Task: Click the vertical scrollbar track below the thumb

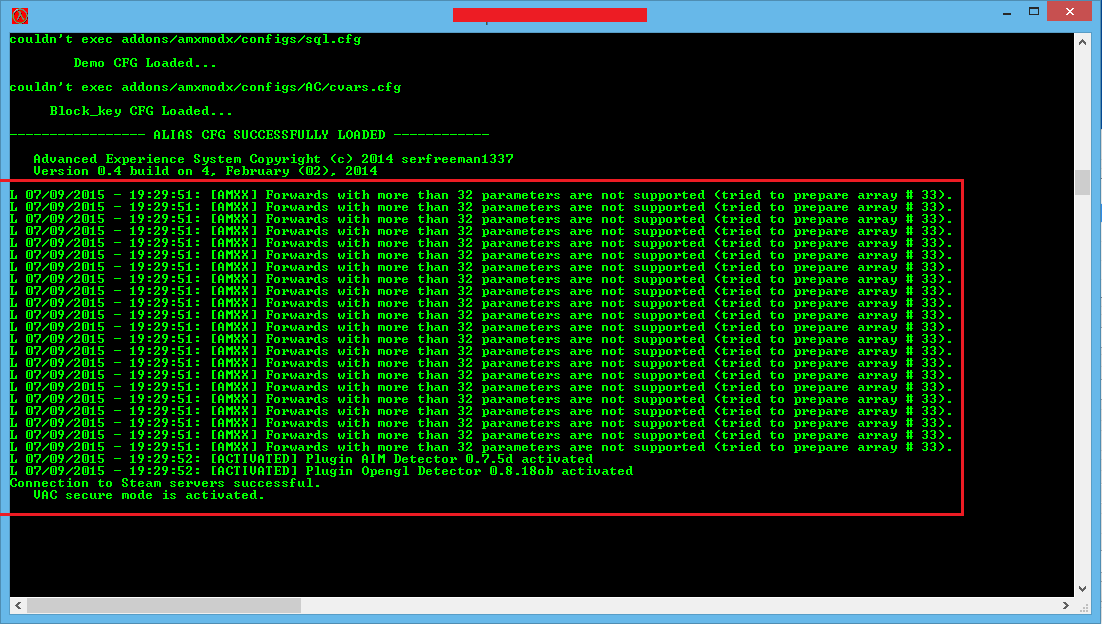Action: [x=1082, y=387]
